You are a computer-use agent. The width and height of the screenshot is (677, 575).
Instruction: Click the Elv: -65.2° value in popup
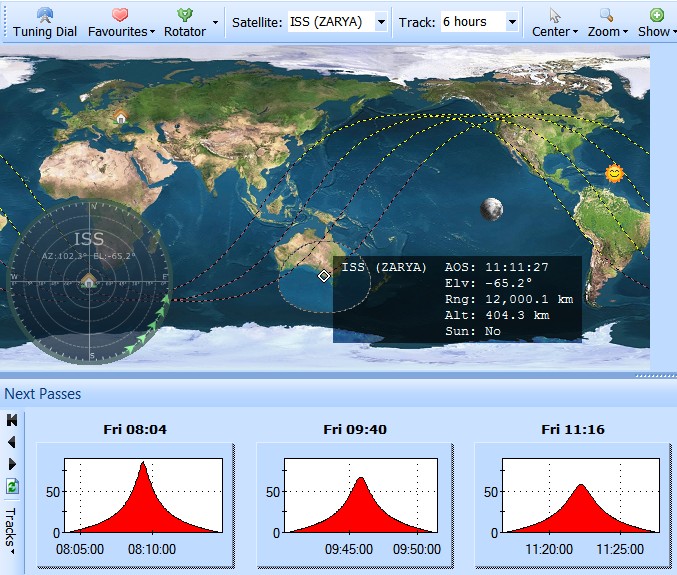point(488,283)
